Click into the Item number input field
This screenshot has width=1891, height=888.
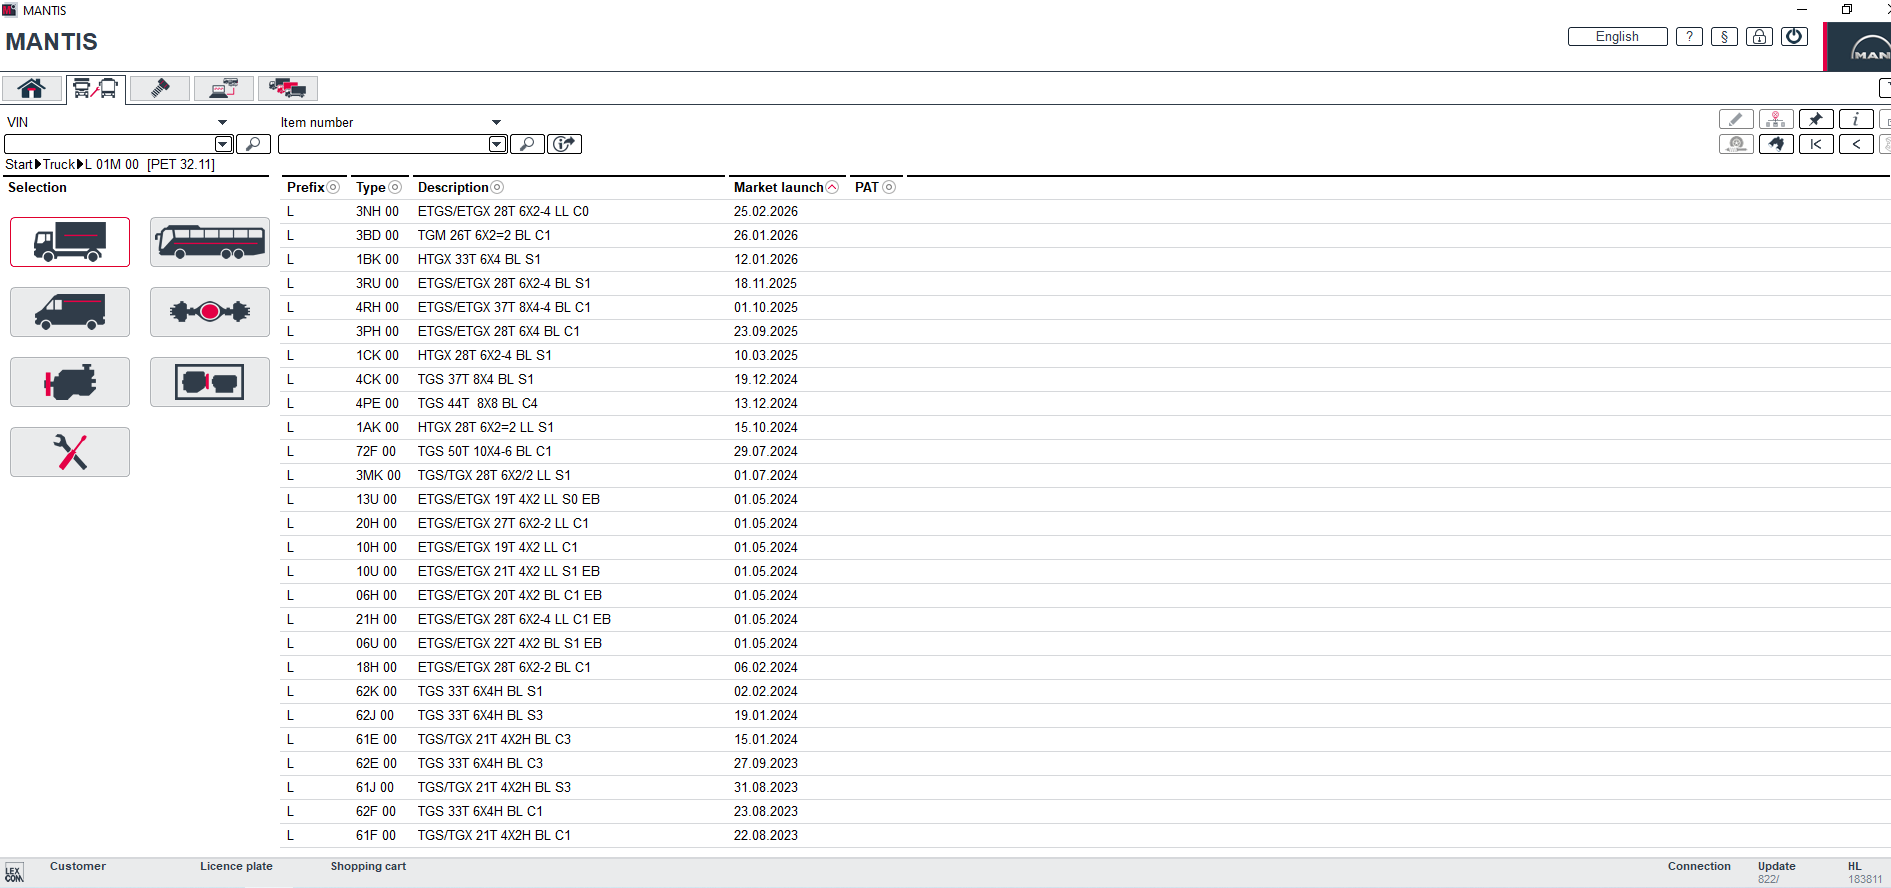pos(384,144)
